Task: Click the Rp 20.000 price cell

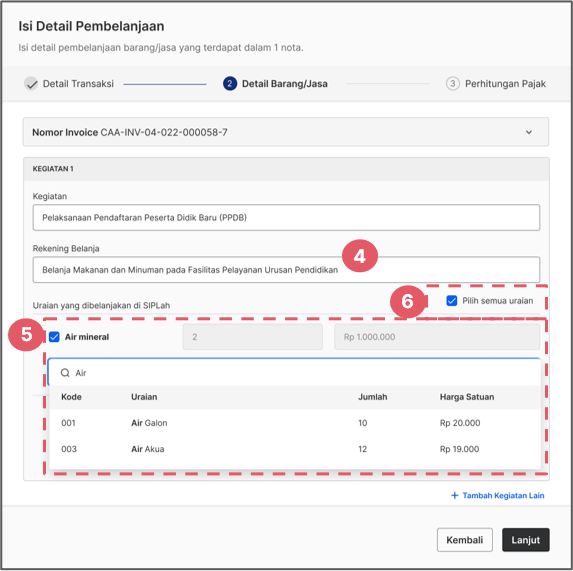Action: pyautogui.click(x=460, y=423)
